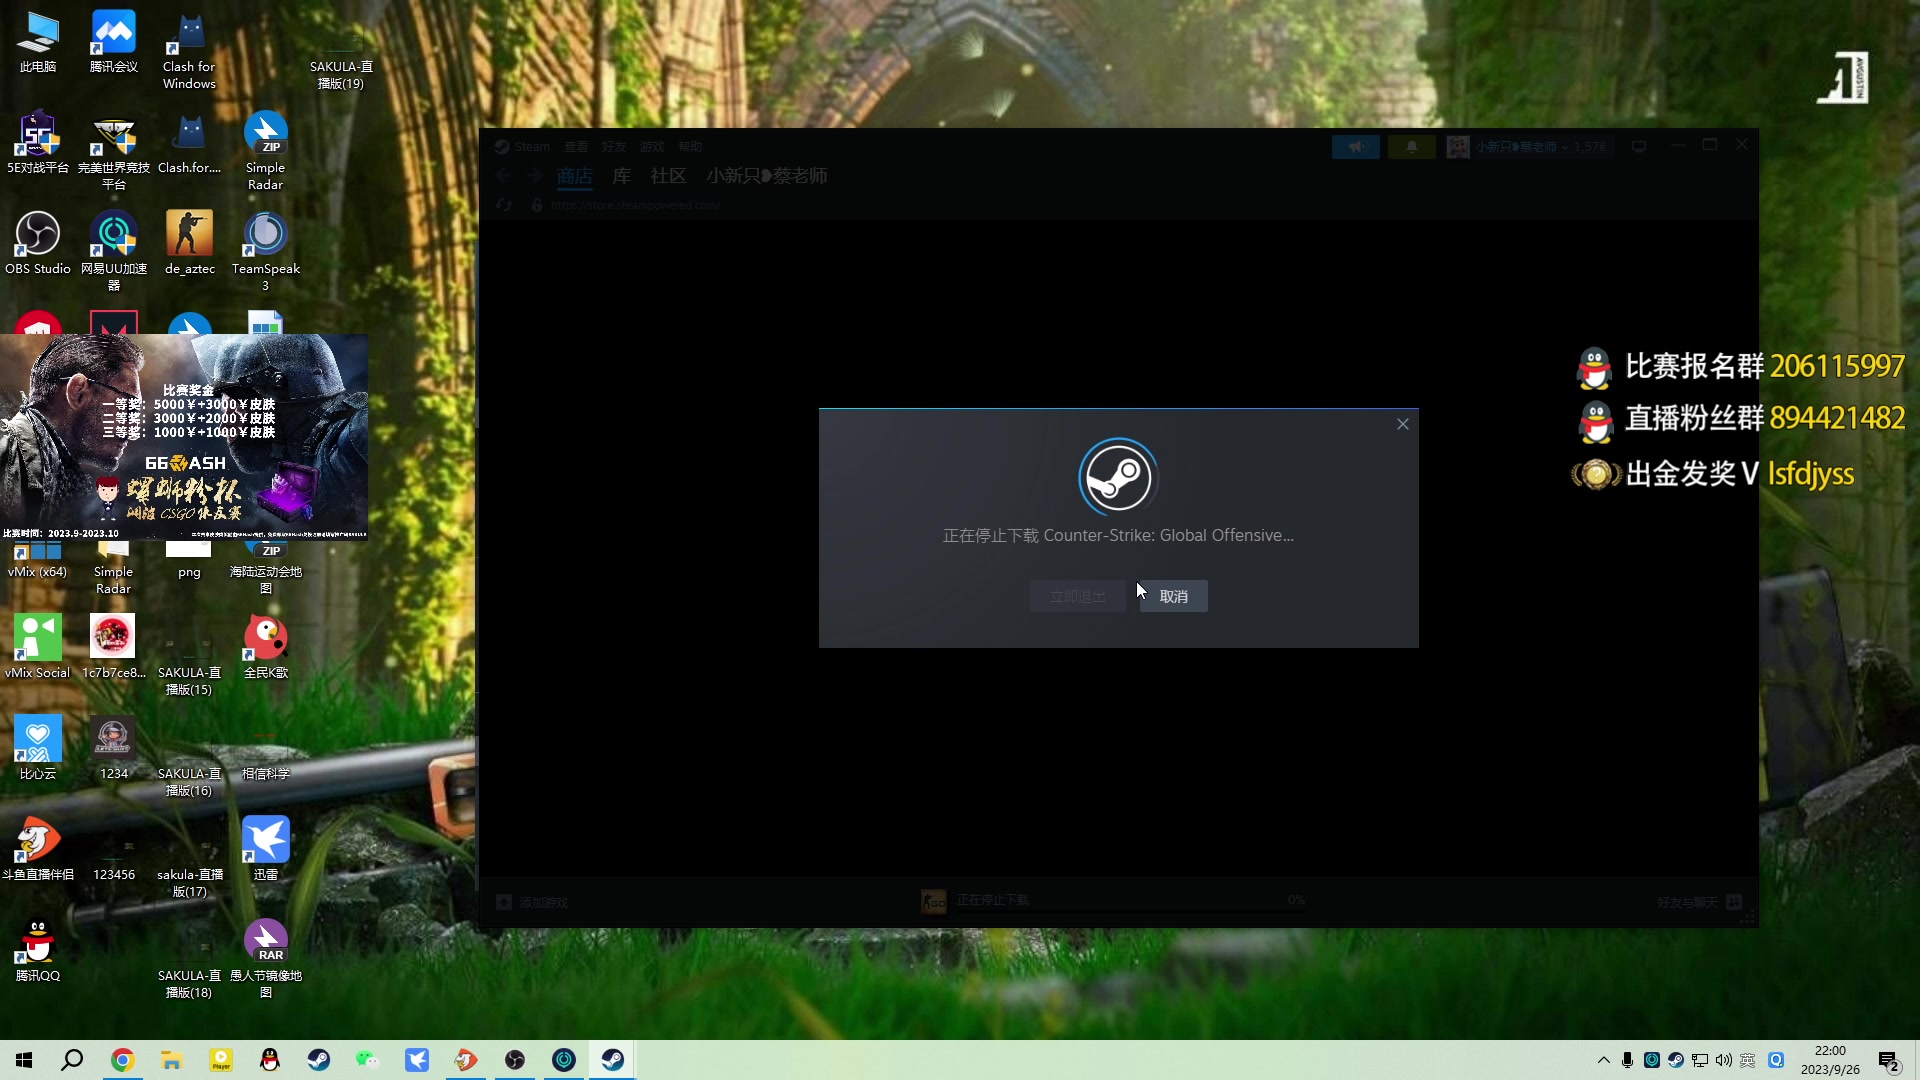Screen dimensions: 1920x1080
Task: Select 迅雷 desktop shortcut
Action: tap(265, 849)
